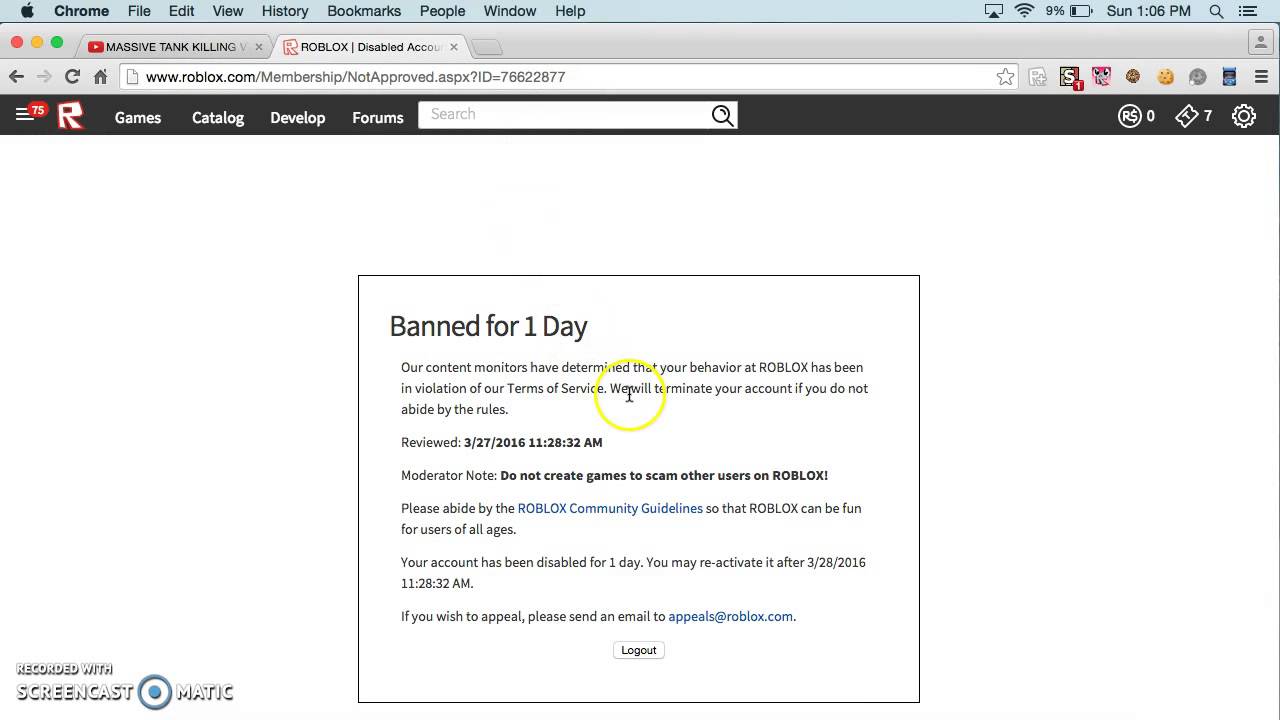Viewport: 1280px width, 720px height.
Task: Open a new tab
Action: tap(486, 47)
